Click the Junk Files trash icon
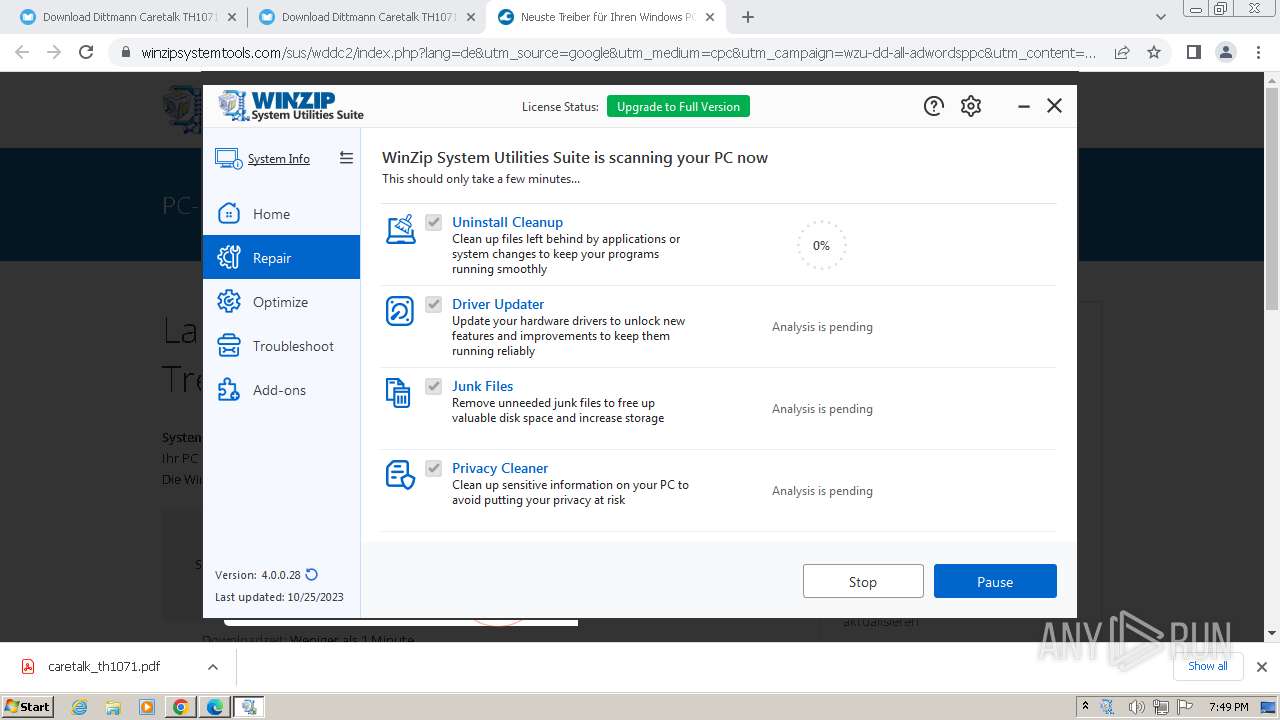Image resolution: width=1280 pixels, height=720 pixels. click(398, 393)
